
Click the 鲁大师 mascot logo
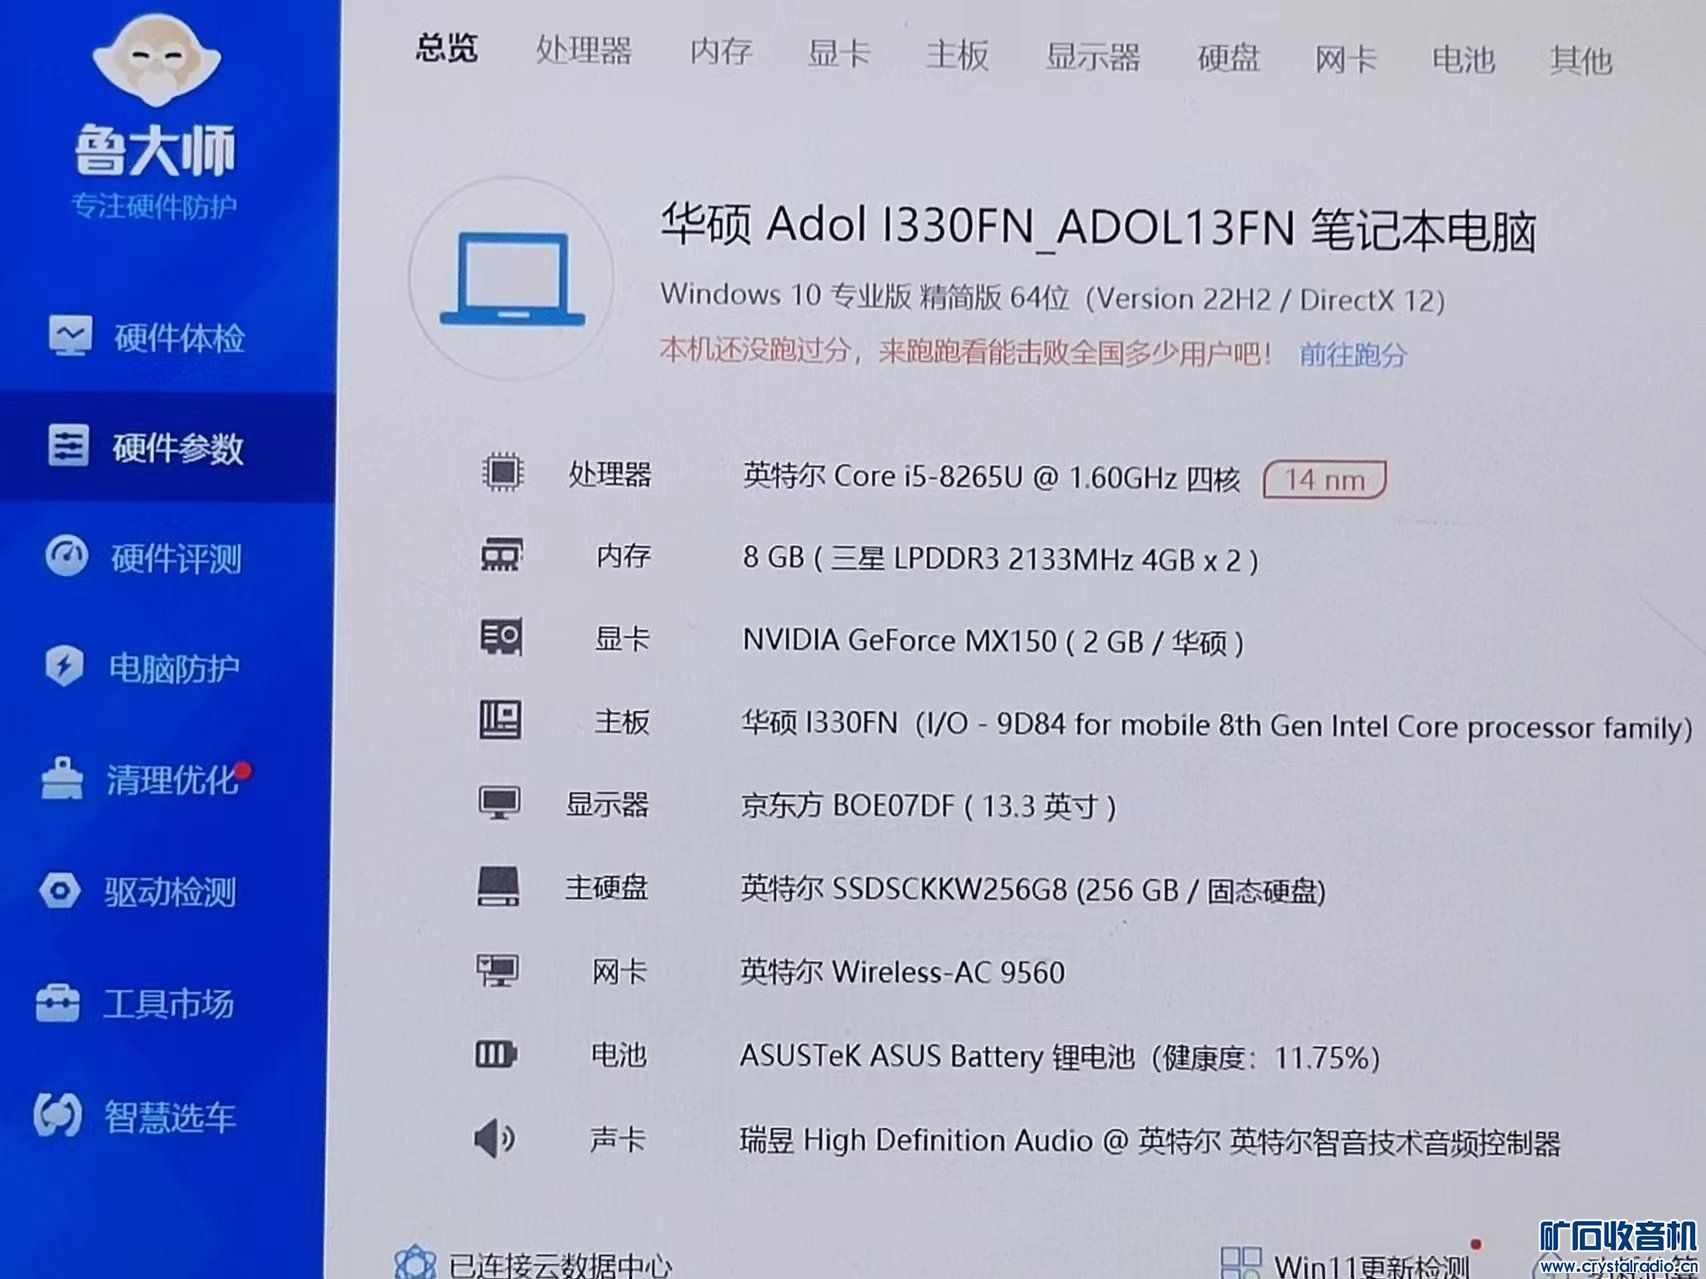157,59
